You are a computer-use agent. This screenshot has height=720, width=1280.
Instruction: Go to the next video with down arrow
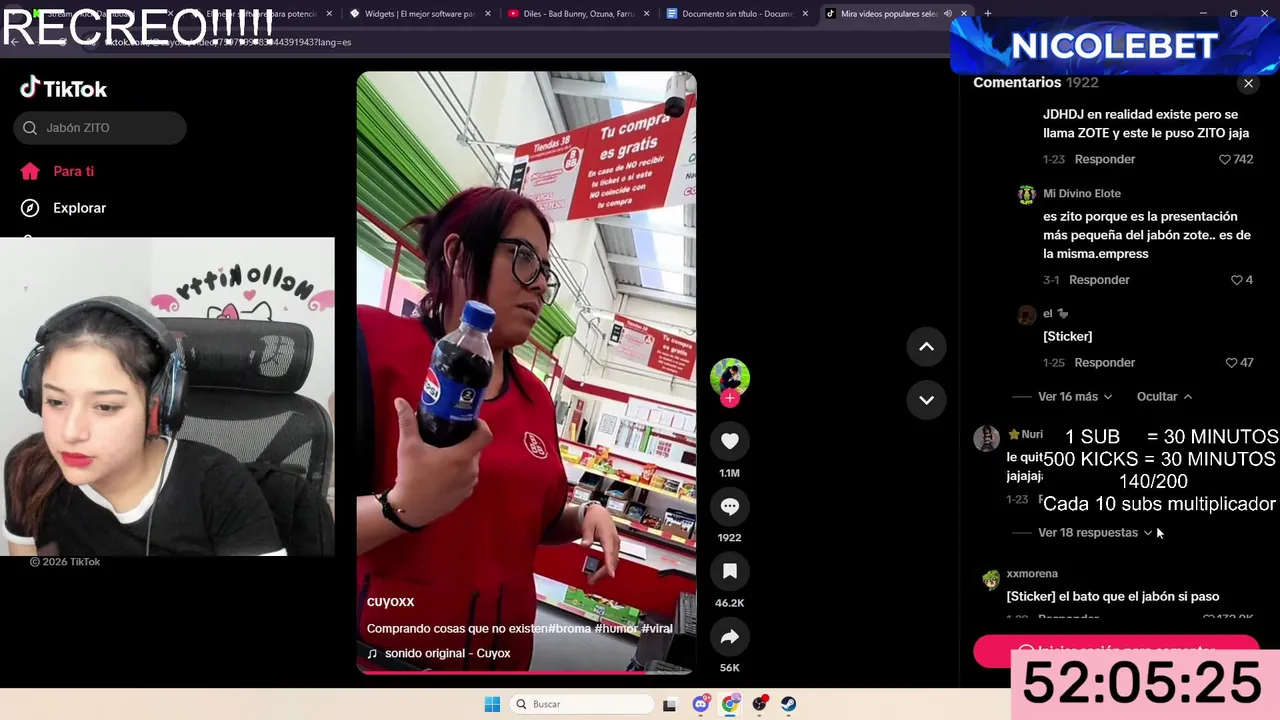[926, 400]
